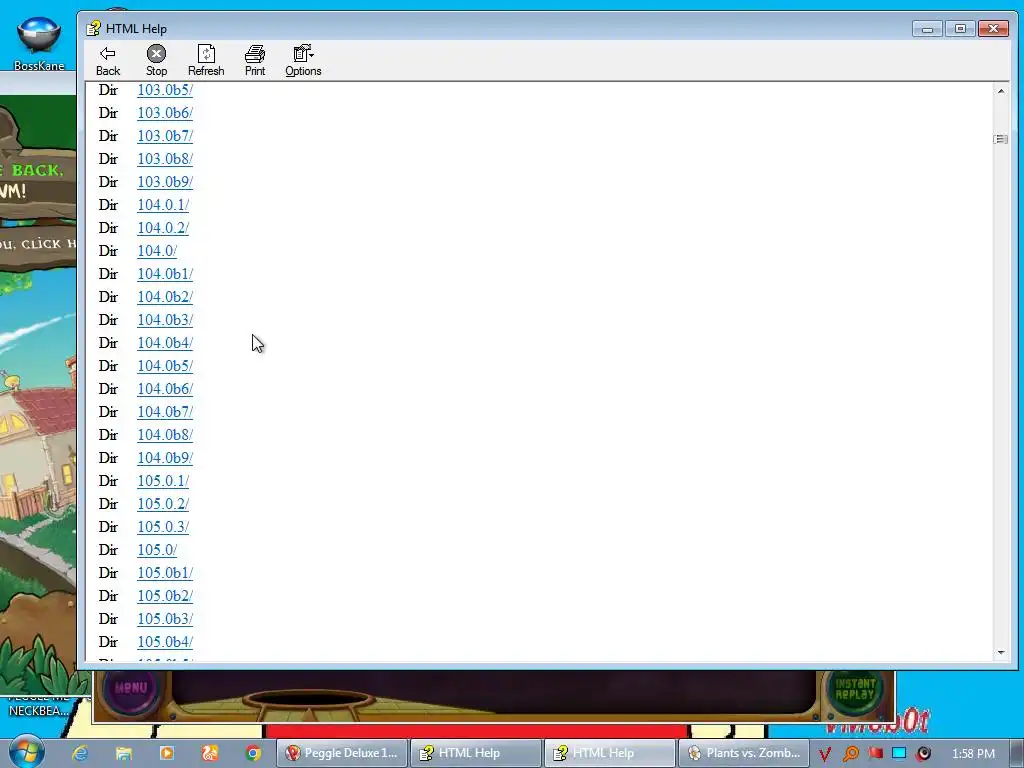This screenshot has height=768, width=1024.
Task: Click the scrollbar up arrow
Action: 1000,91
